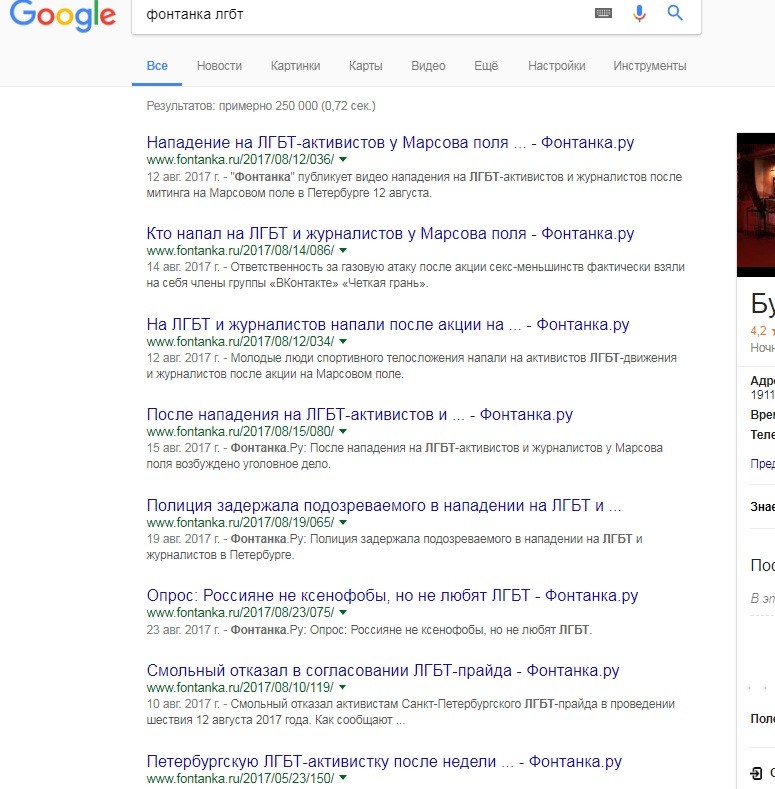This screenshot has width=775, height=789.
Task: Open the on-screen keyboard icon
Action: [x=603, y=14]
